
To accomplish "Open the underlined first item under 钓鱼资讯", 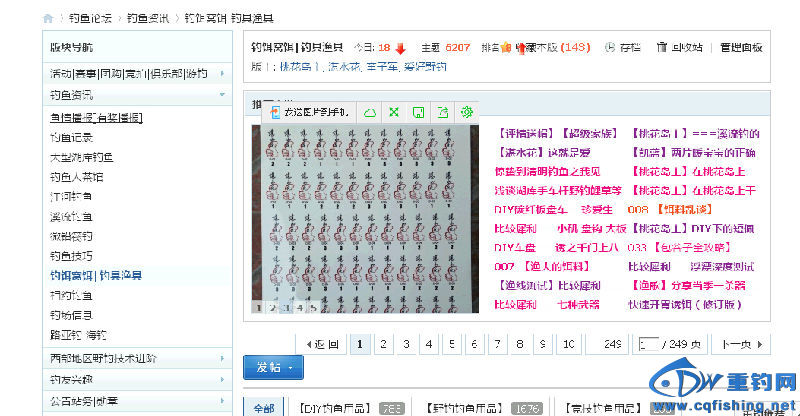I will 96,118.
